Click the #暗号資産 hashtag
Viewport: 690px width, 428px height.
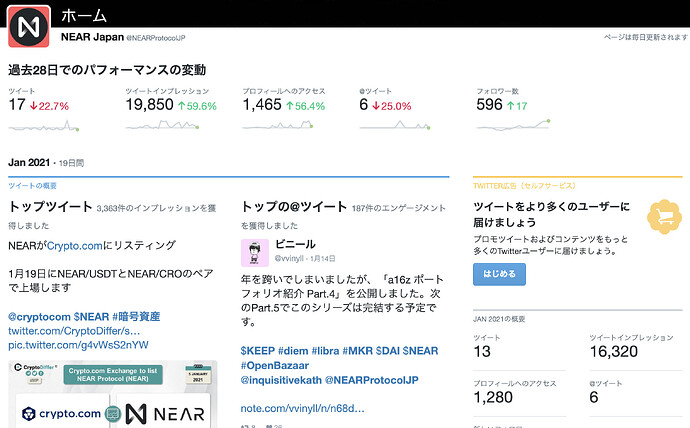136,317
